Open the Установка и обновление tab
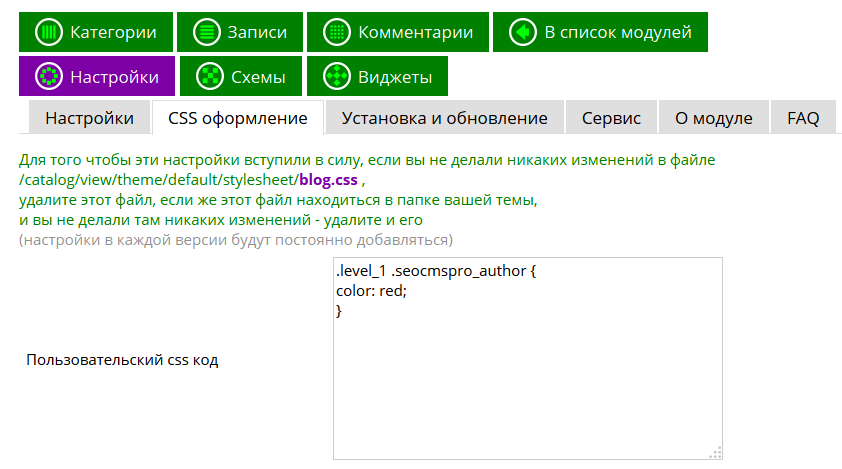 [x=444, y=118]
